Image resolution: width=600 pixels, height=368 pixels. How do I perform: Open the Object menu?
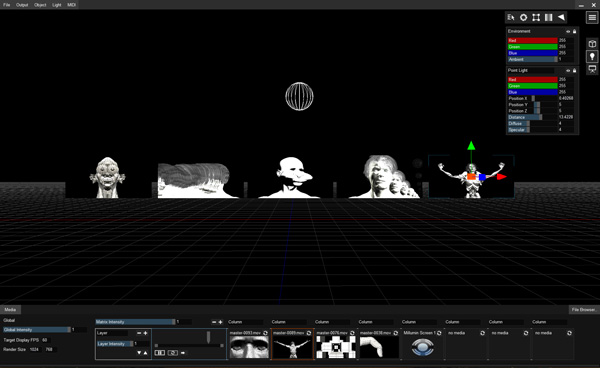point(40,5)
